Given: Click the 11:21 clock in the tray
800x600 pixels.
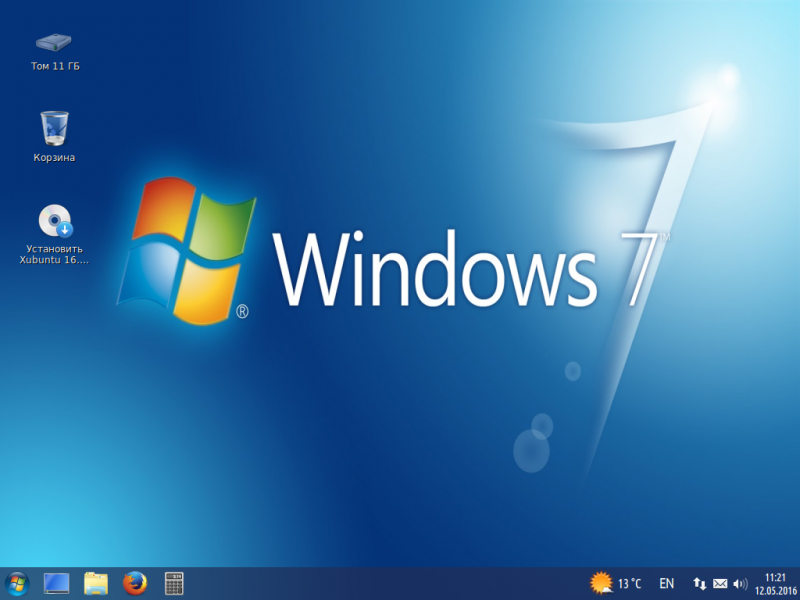Looking at the screenshot, I should [775, 578].
